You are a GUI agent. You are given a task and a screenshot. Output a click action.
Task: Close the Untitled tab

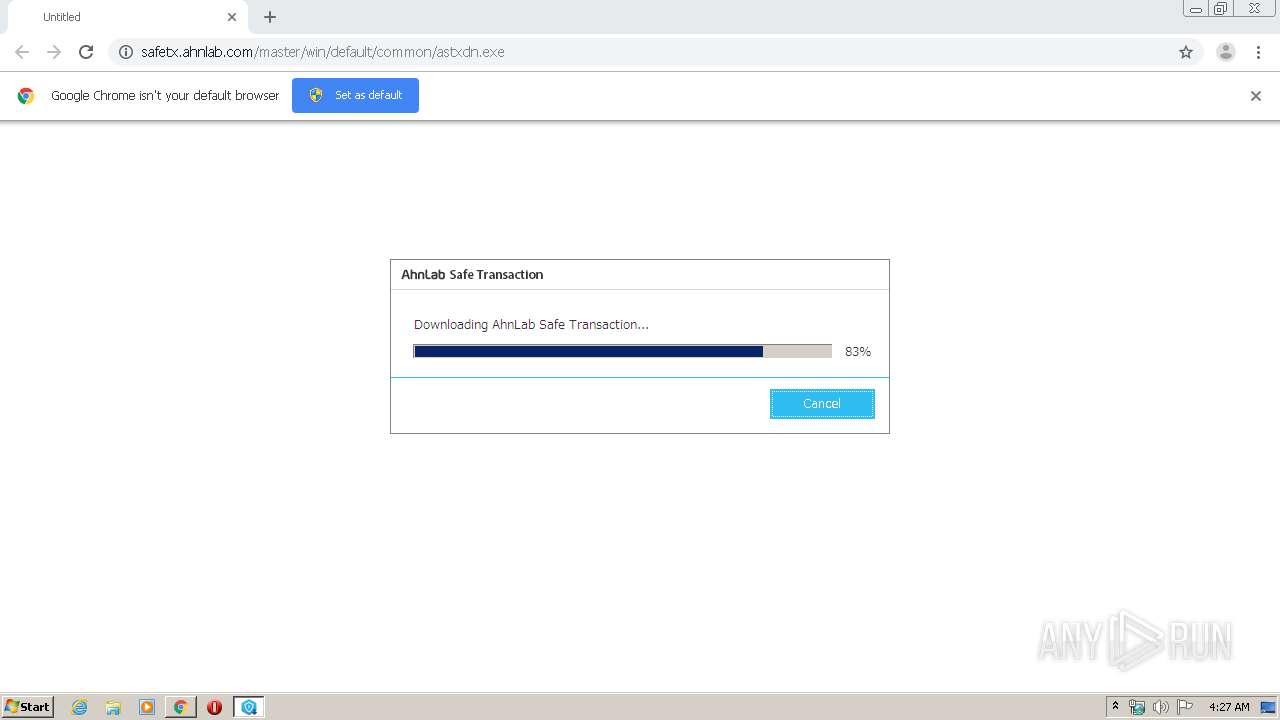coord(232,17)
